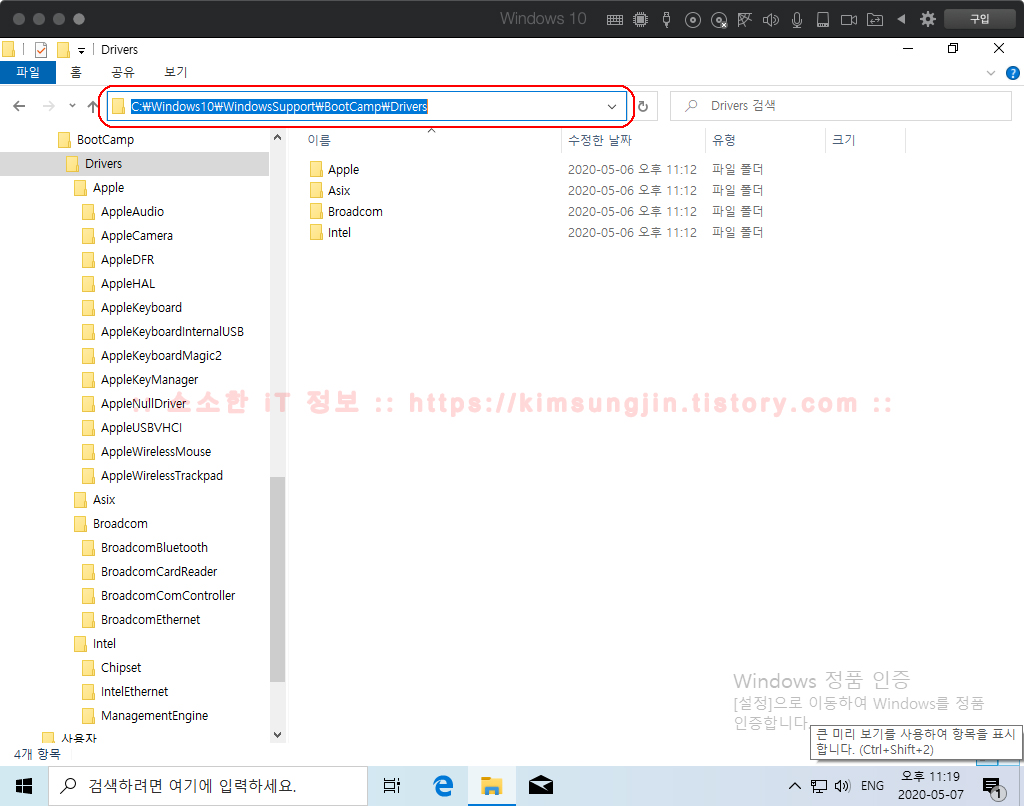This screenshot has height=806, width=1024.
Task: Open the notification action center
Action: point(994,787)
